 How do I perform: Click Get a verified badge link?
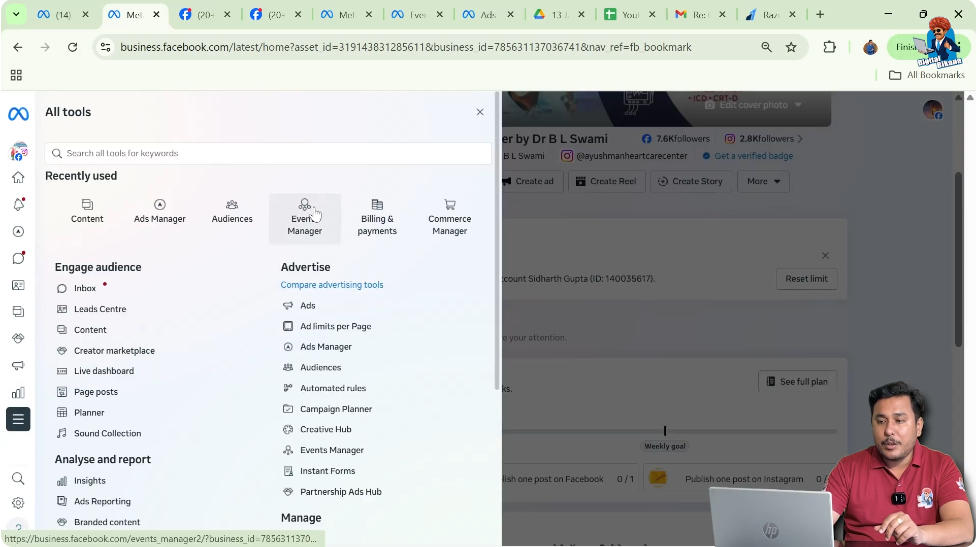753,156
